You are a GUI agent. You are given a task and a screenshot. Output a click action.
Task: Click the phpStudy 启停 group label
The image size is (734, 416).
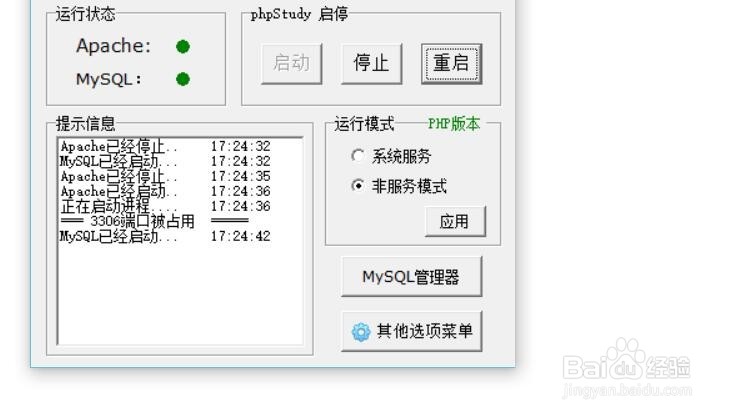point(299,14)
